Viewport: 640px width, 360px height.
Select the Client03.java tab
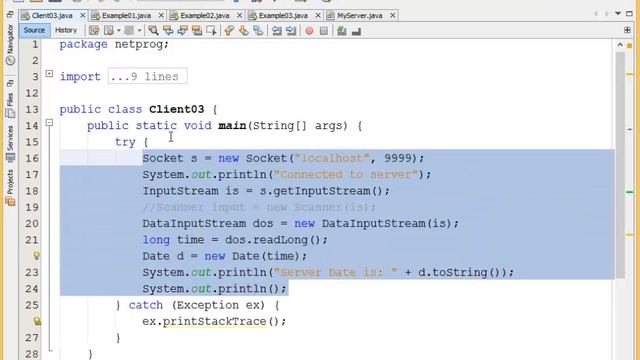(52, 16)
